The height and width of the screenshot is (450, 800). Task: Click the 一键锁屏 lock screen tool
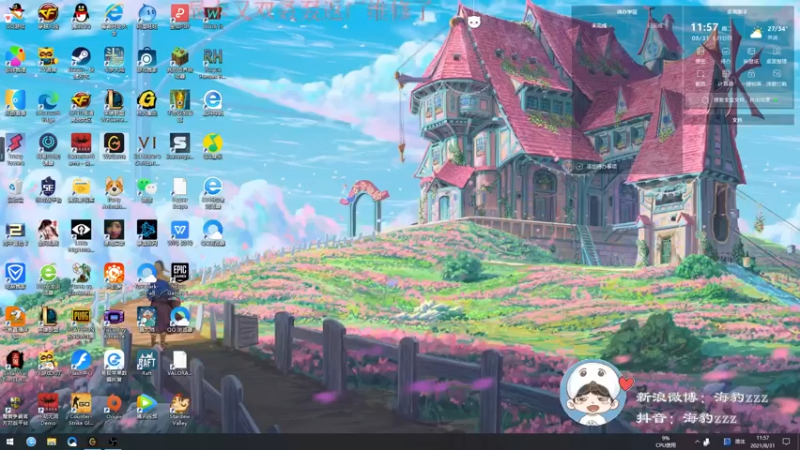click(x=751, y=78)
